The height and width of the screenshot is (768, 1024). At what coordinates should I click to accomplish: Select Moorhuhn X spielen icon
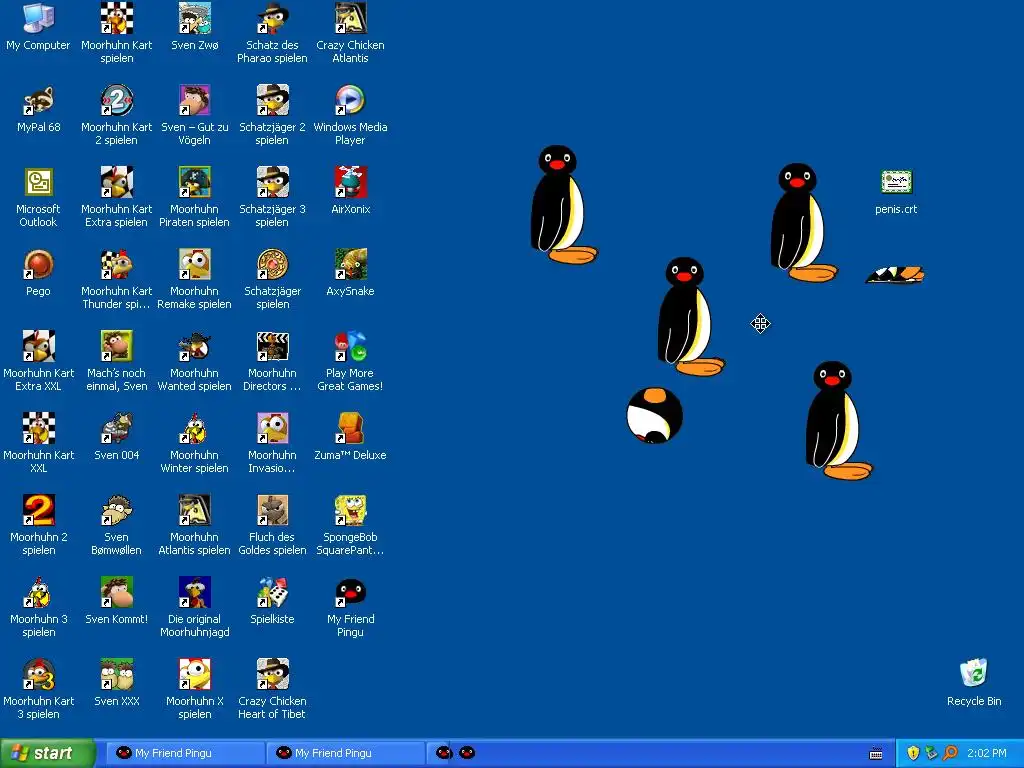pos(195,674)
